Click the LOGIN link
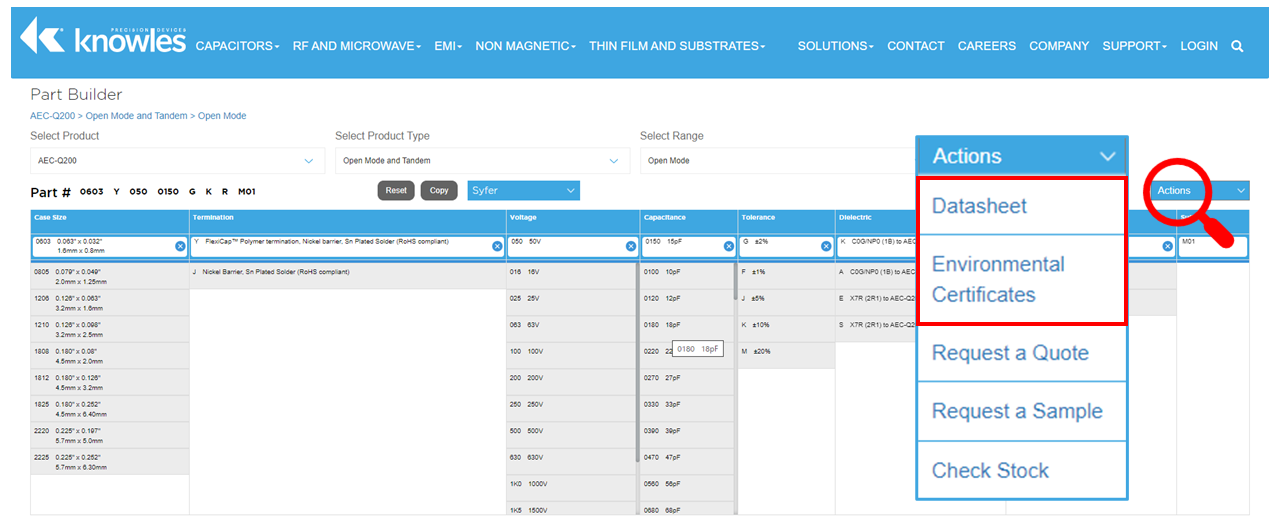 1199,46
